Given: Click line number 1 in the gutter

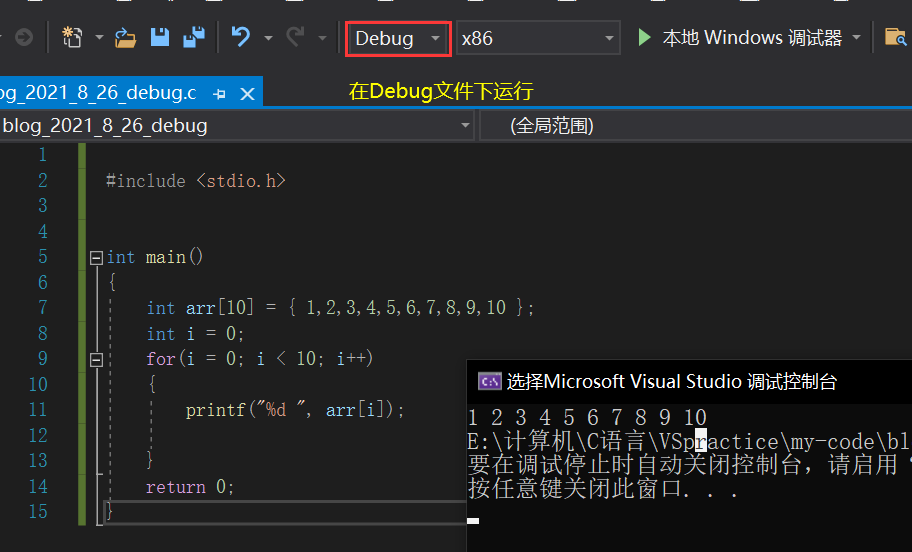Looking at the screenshot, I should coord(42,155).
